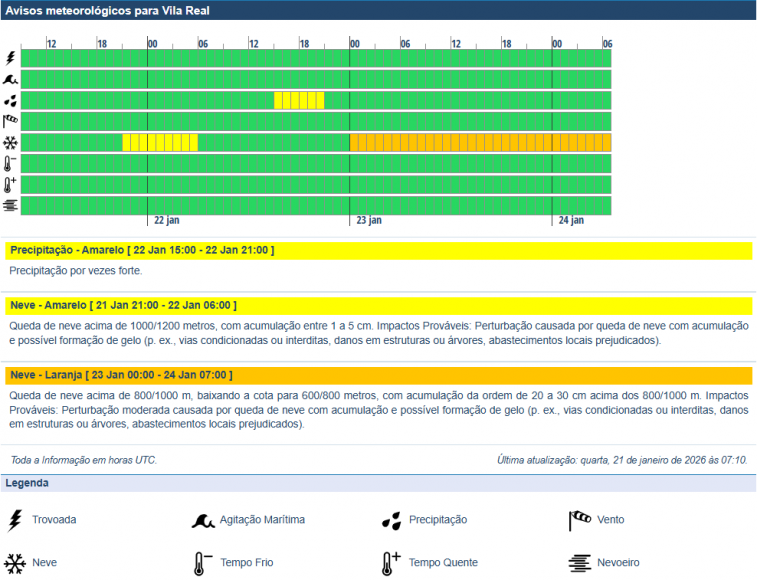Click the 'Avisos meteorológicos para Vila Real' title bar
Screen dimensions: 757x580
378,11
